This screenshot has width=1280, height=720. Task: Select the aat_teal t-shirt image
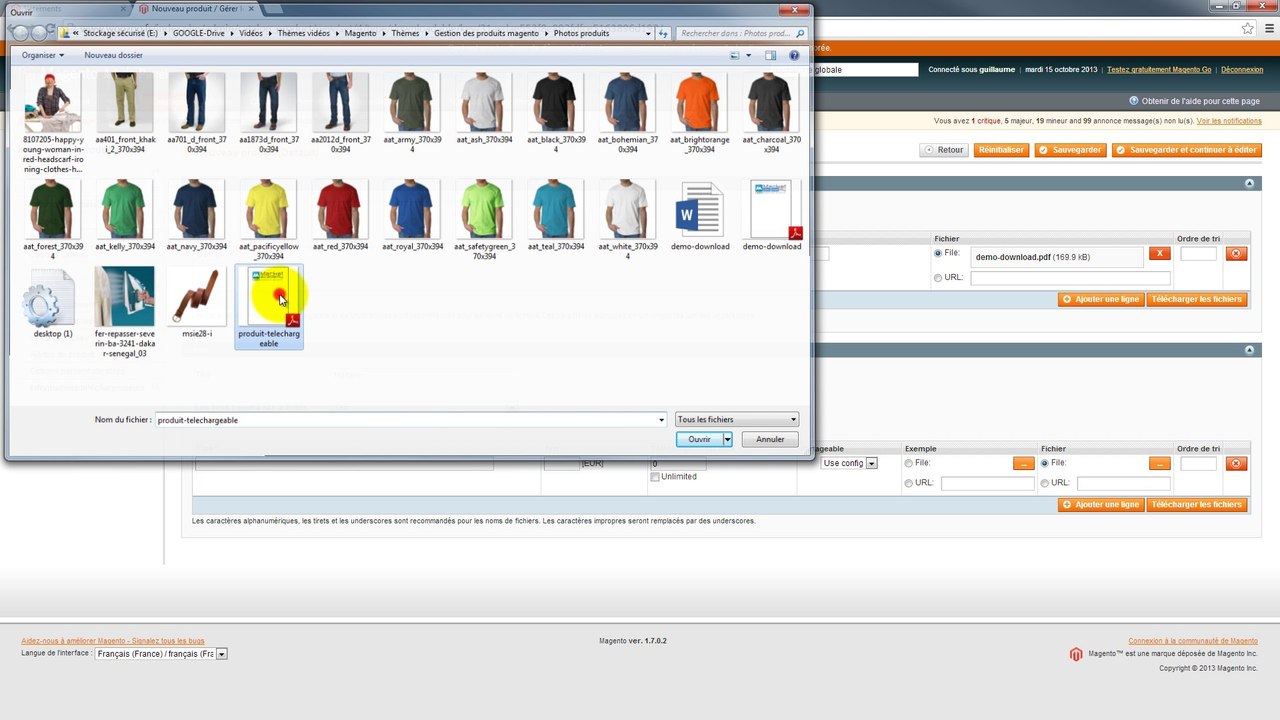pos(556,215)
